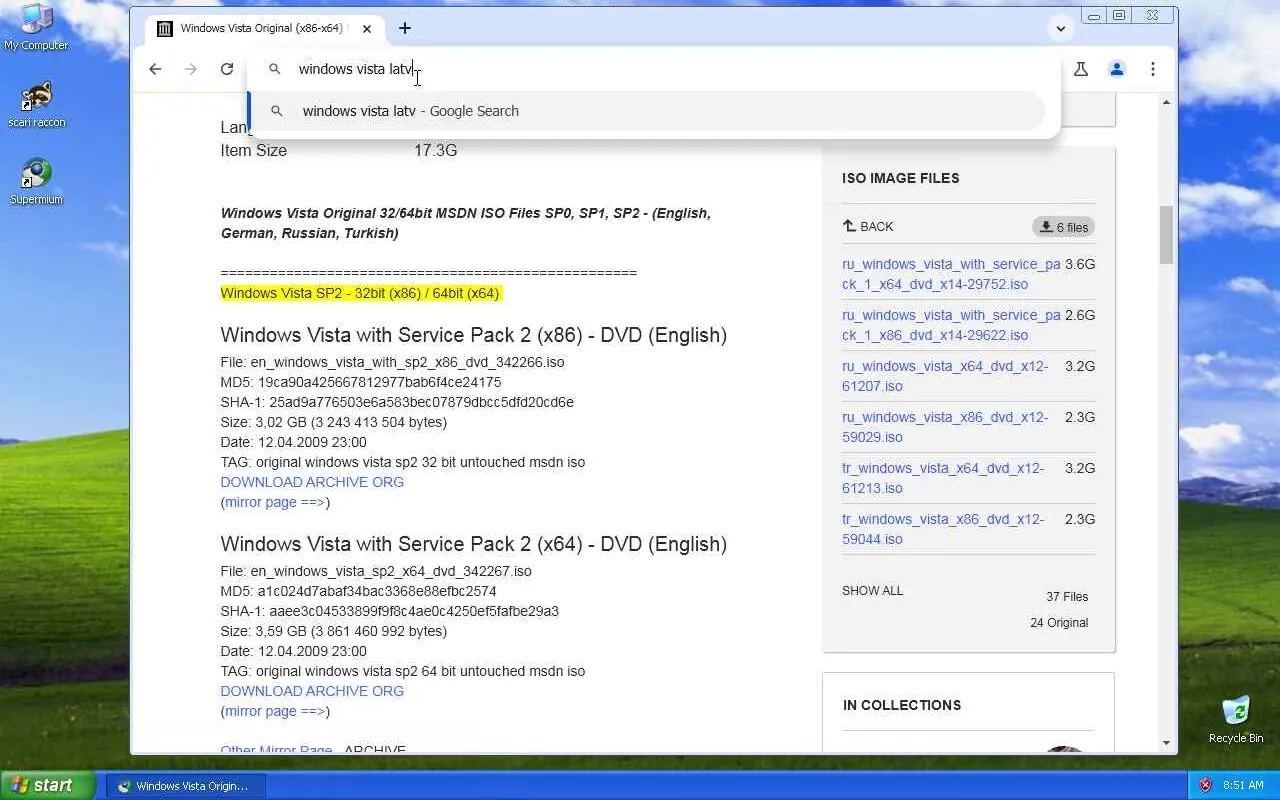Activate the Windows Vista Origin... taskbar button
Viewport: 1280px width, 800px height.
tap(184, 786)
